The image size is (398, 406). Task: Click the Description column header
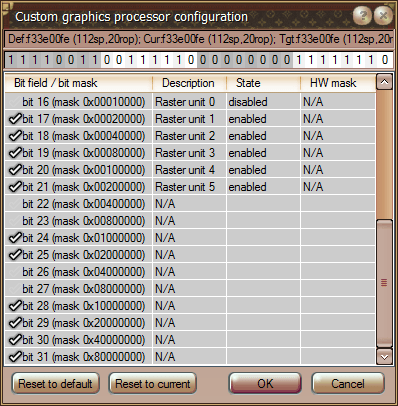coord(189,83)
